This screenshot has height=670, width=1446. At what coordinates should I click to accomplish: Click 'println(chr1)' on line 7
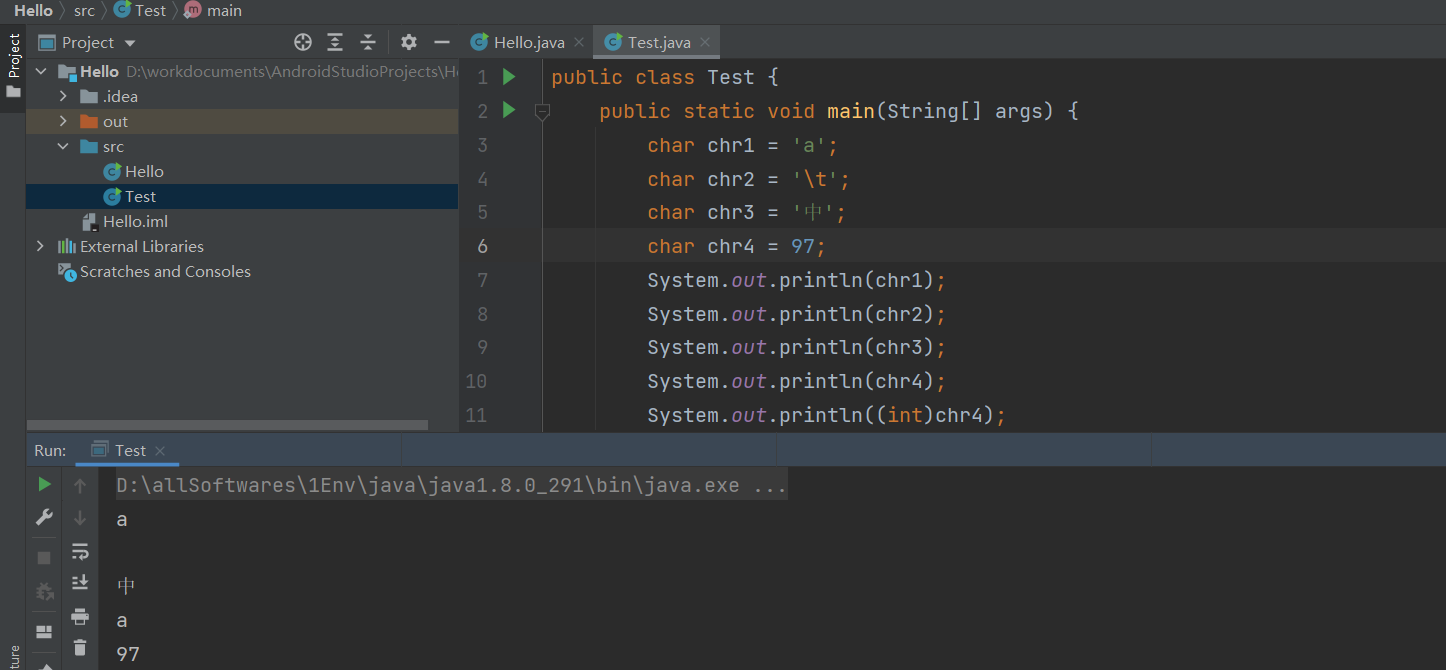pos(857,280)
